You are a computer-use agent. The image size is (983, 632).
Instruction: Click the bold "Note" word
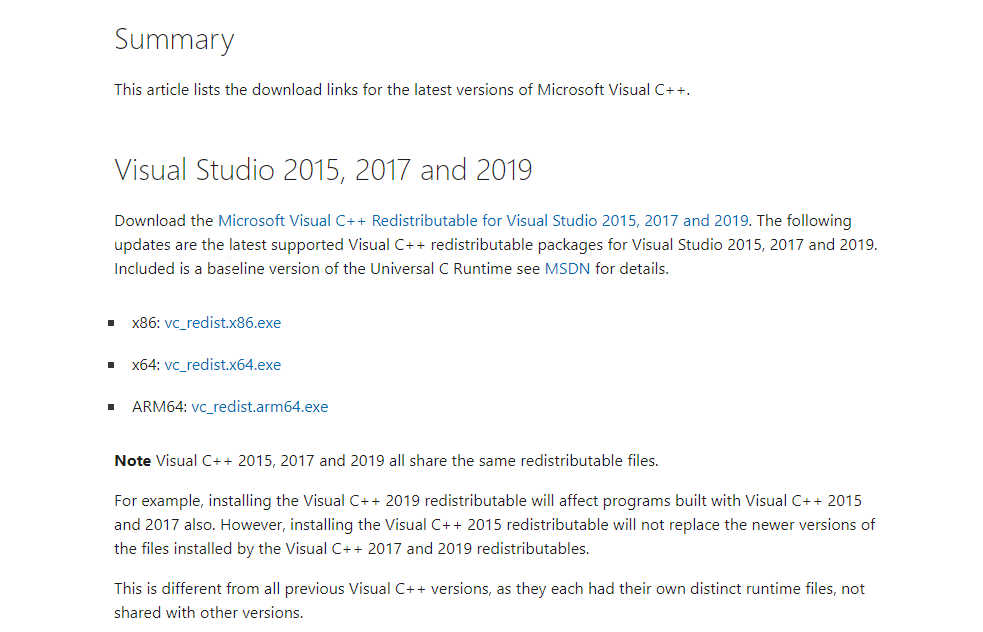click(132, 461)
